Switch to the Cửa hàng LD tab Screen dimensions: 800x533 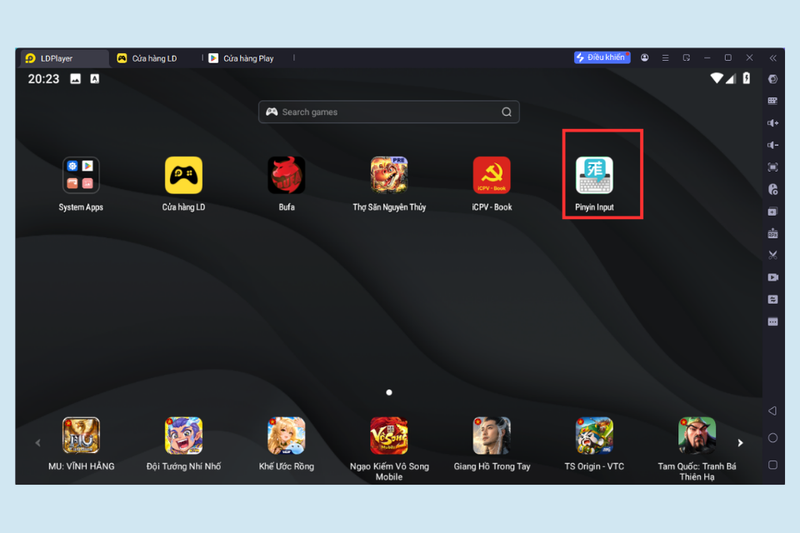155,59
